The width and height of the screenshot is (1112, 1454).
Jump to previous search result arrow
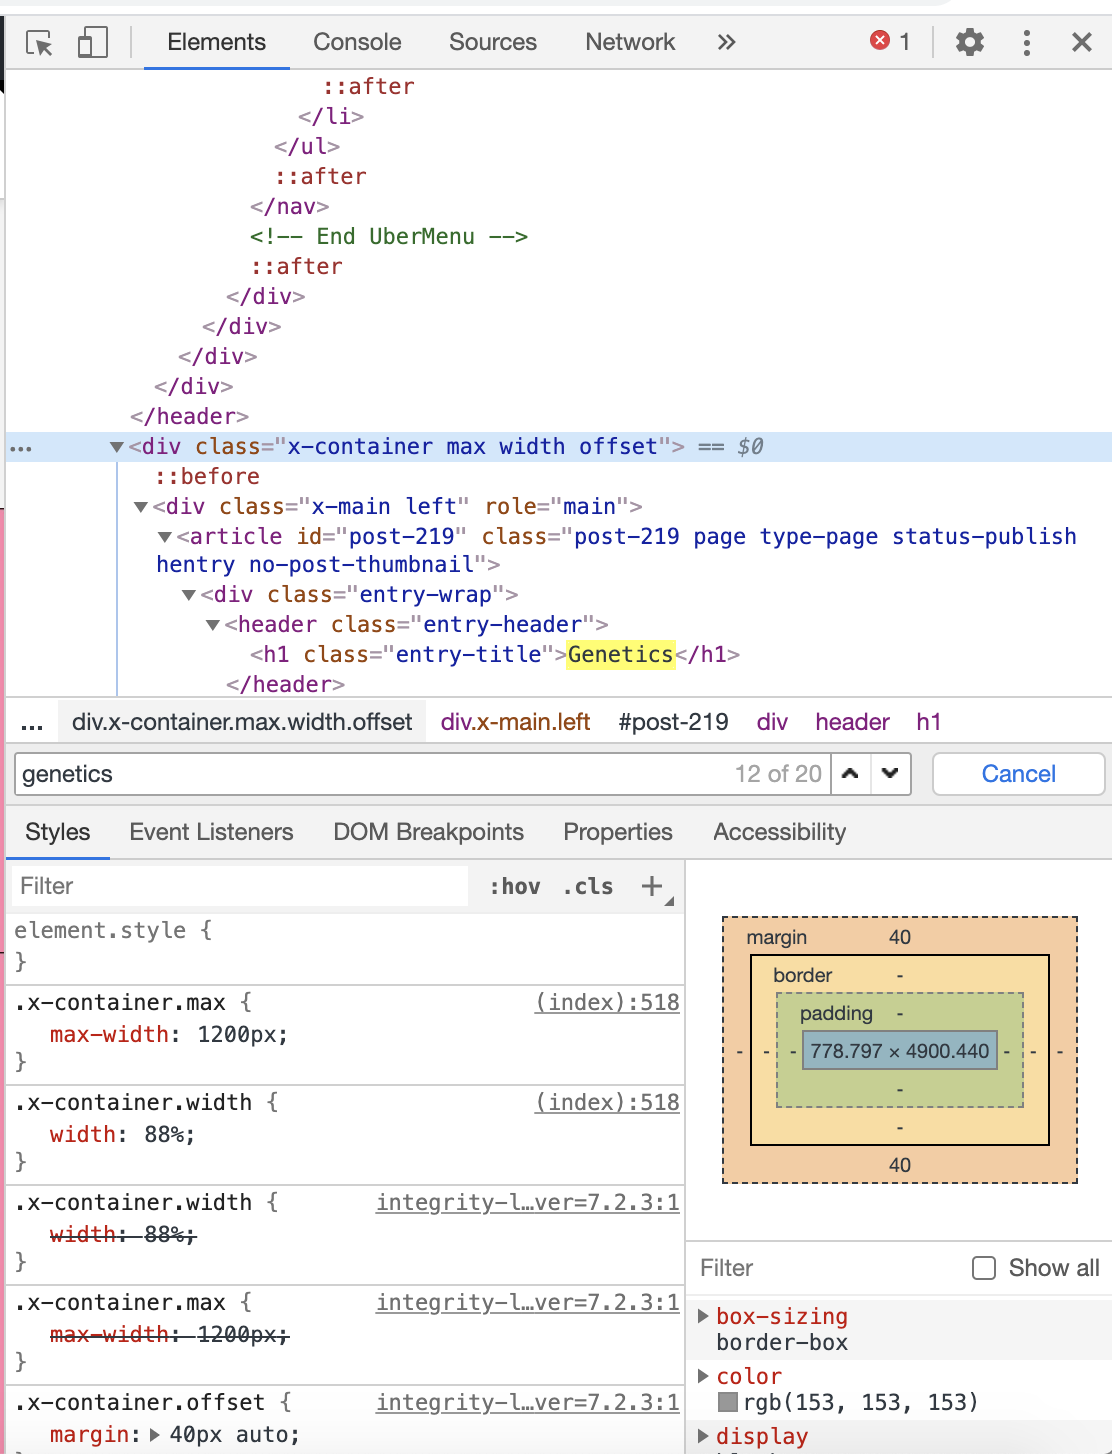pos(850,774)
